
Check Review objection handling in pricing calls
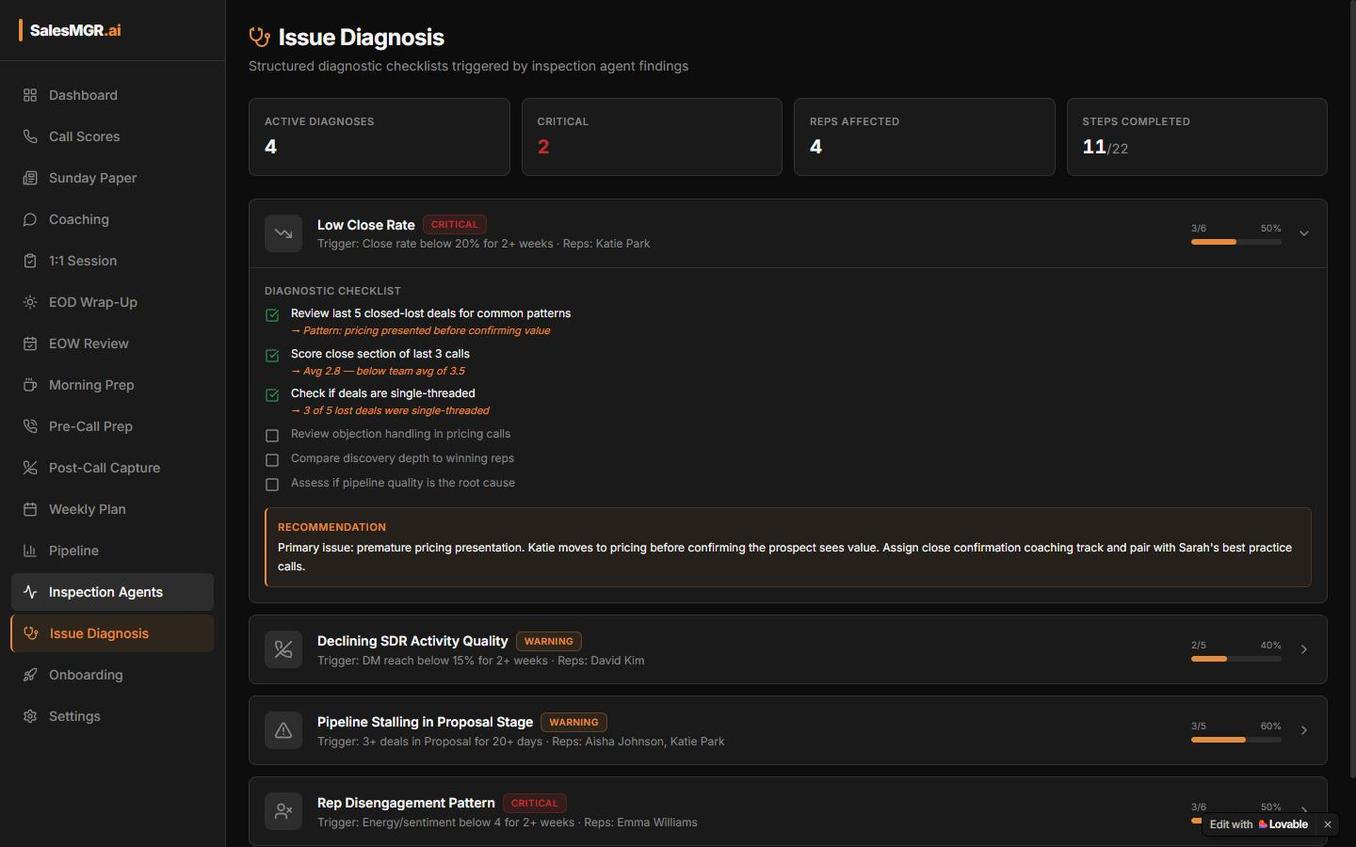272,435
